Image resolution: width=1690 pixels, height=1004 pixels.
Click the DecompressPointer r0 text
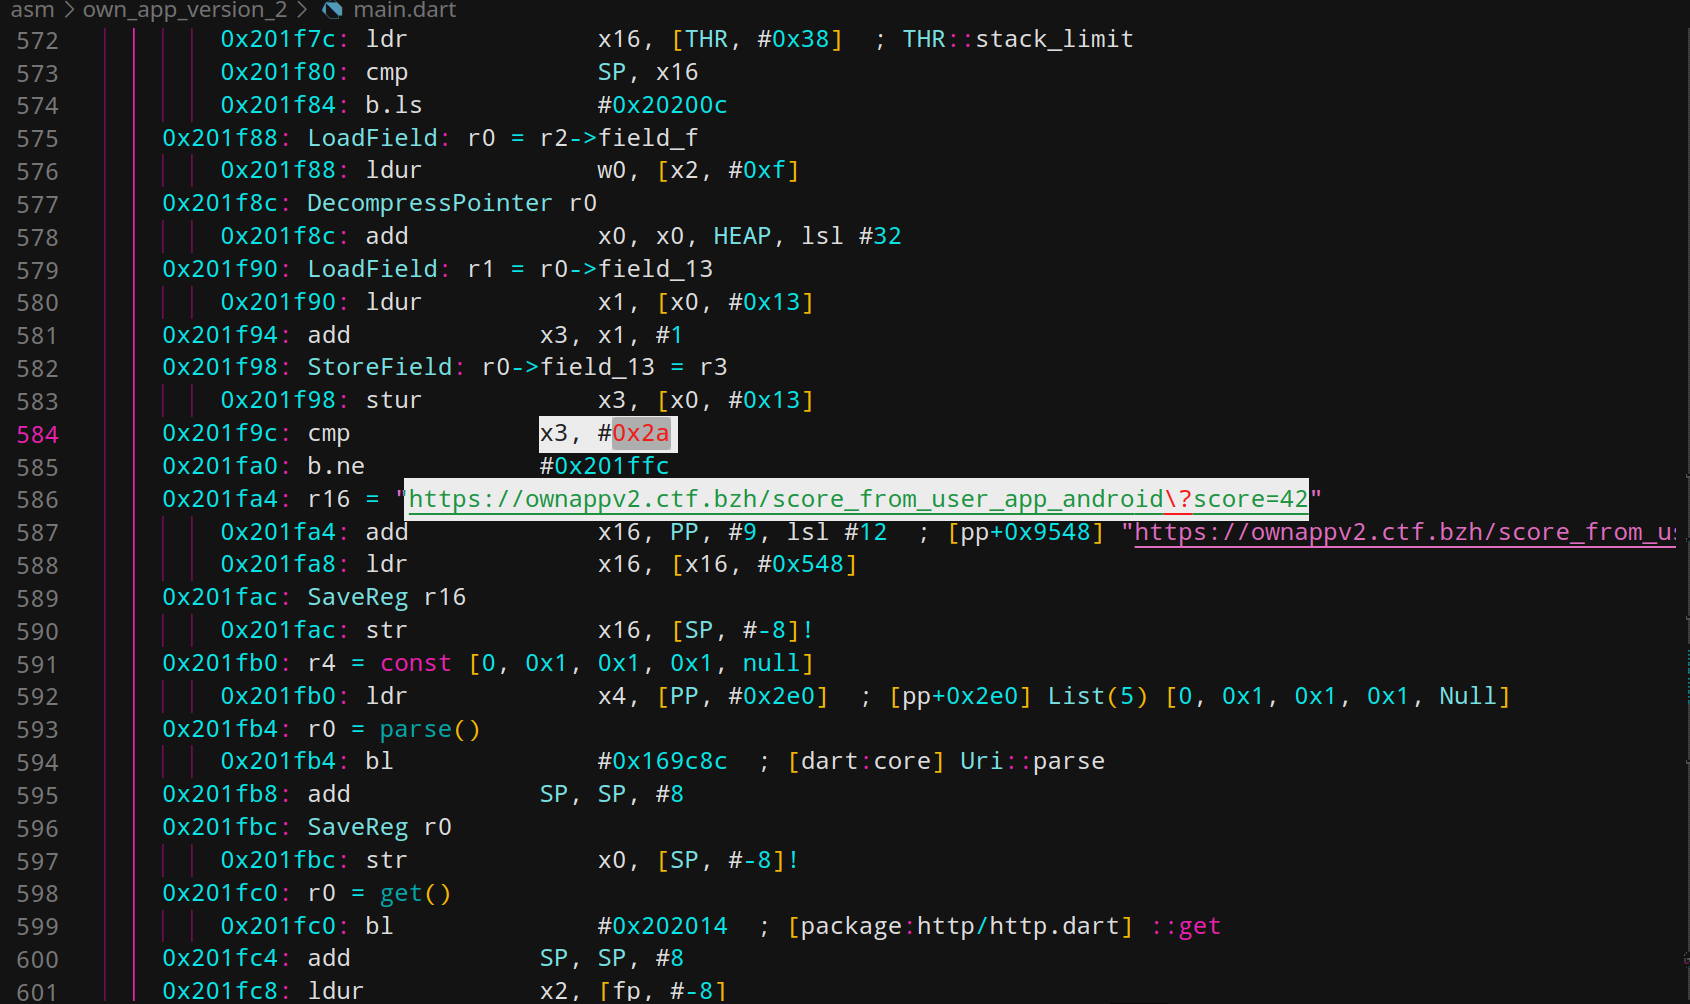click(451, 203)
